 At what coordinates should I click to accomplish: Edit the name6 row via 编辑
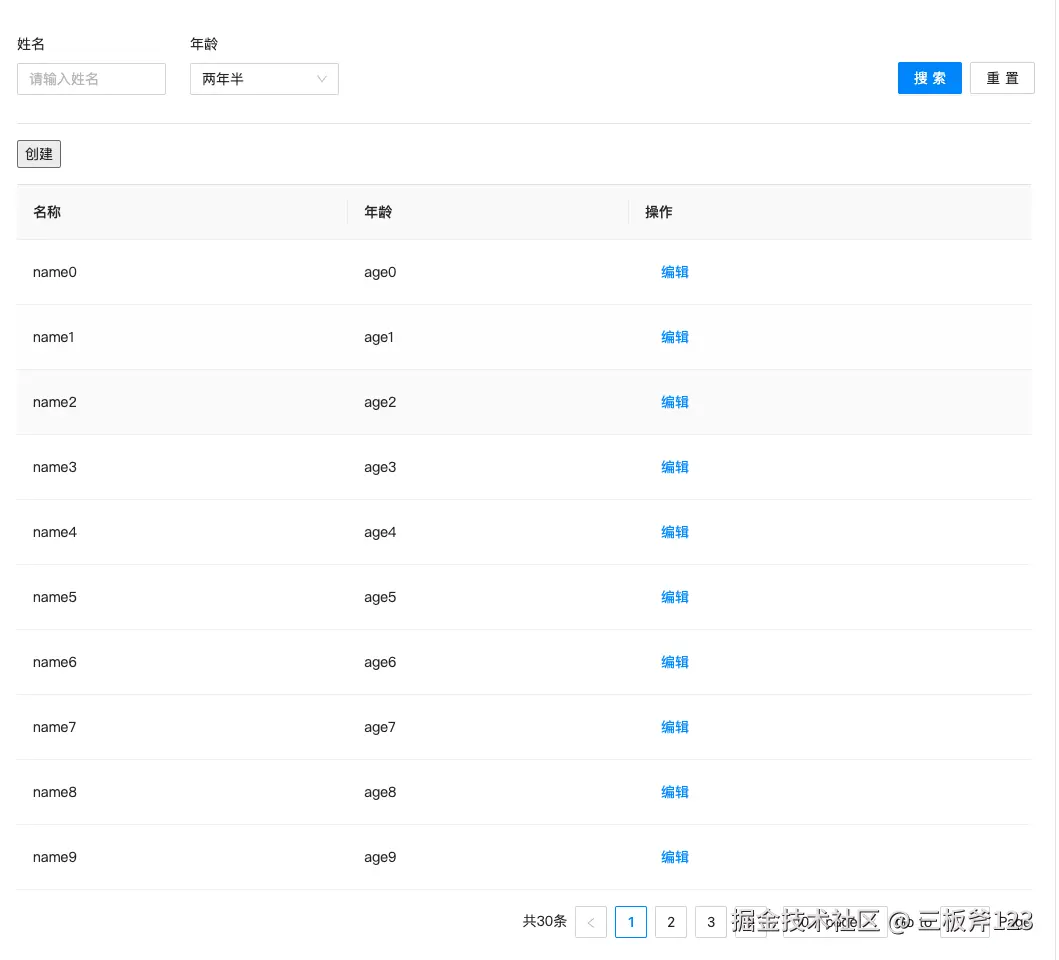(675, 662)
